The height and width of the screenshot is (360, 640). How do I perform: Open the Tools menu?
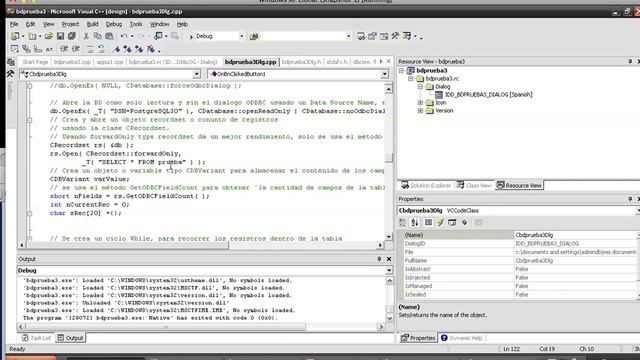pyautogui.click(x=136, y=24)
